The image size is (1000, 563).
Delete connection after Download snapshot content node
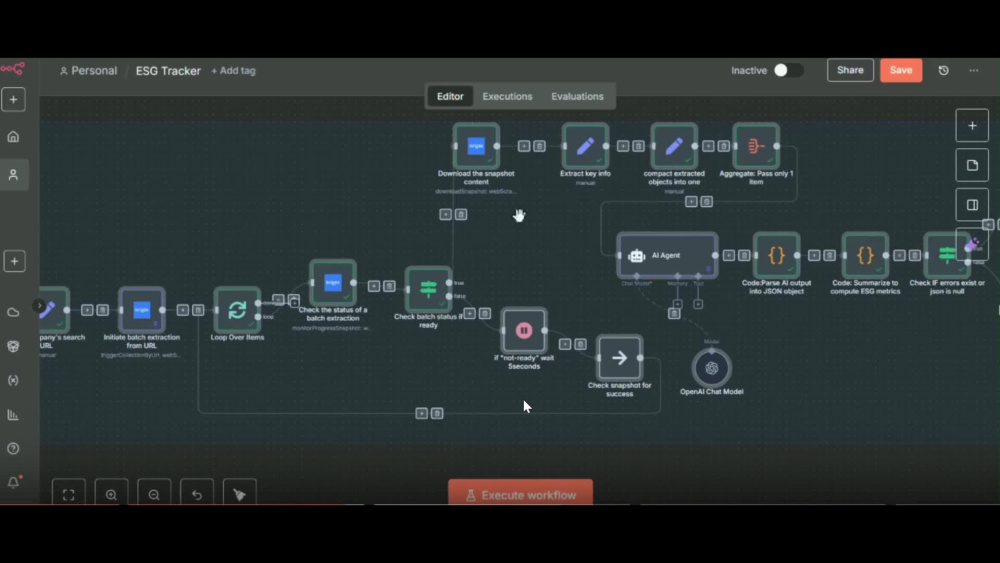point(540,146)
